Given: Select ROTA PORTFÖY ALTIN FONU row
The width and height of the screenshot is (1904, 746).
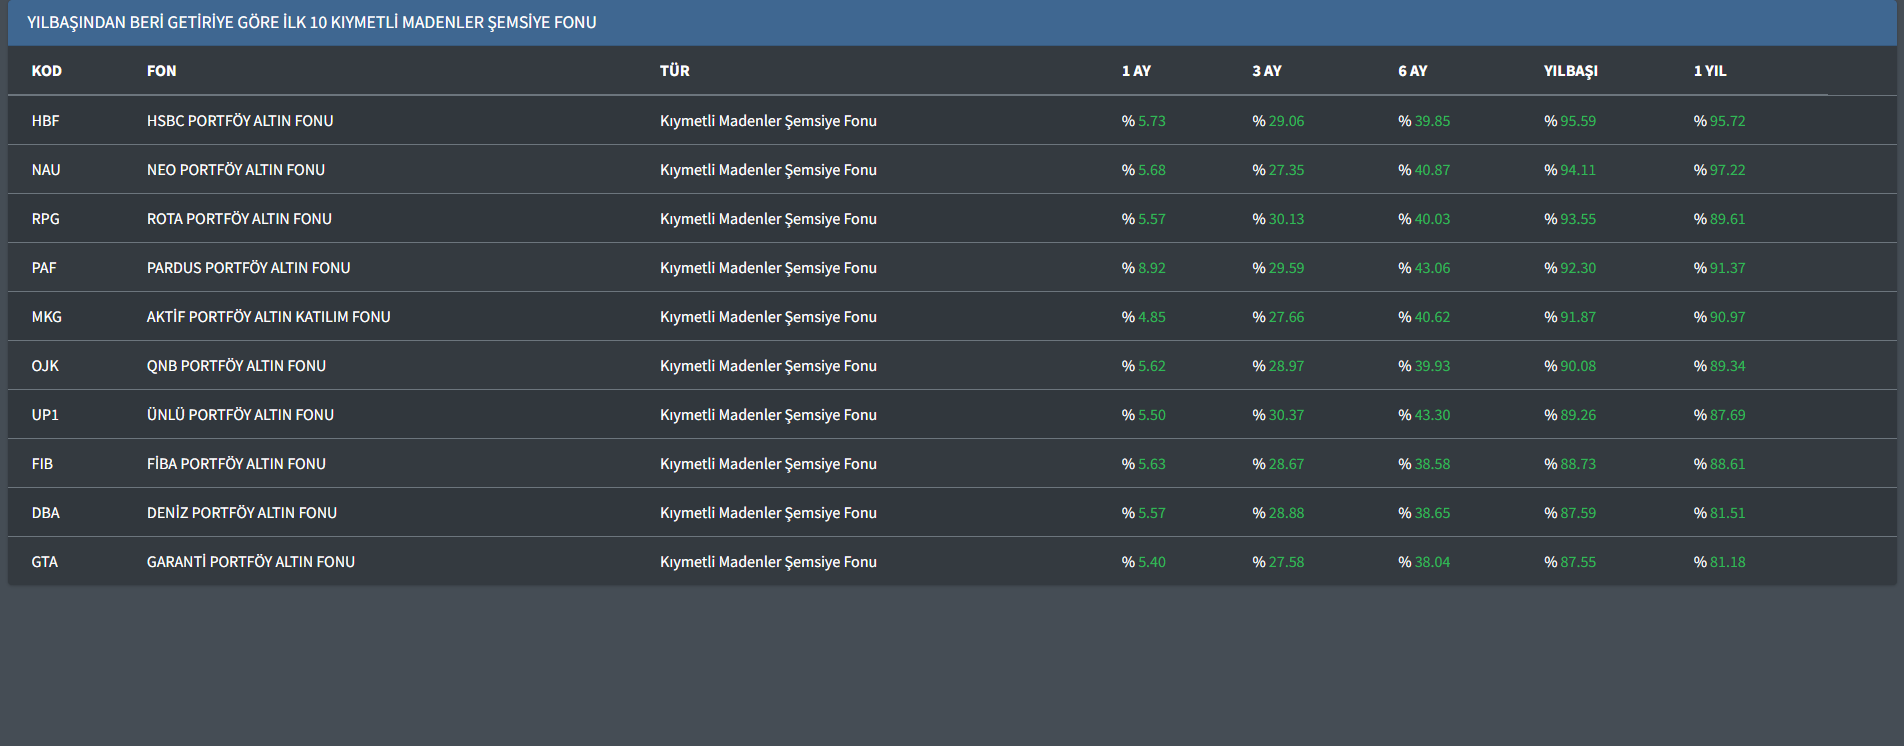Looking at the screenshot, I should pyautogui.click(x=239, y=219).
